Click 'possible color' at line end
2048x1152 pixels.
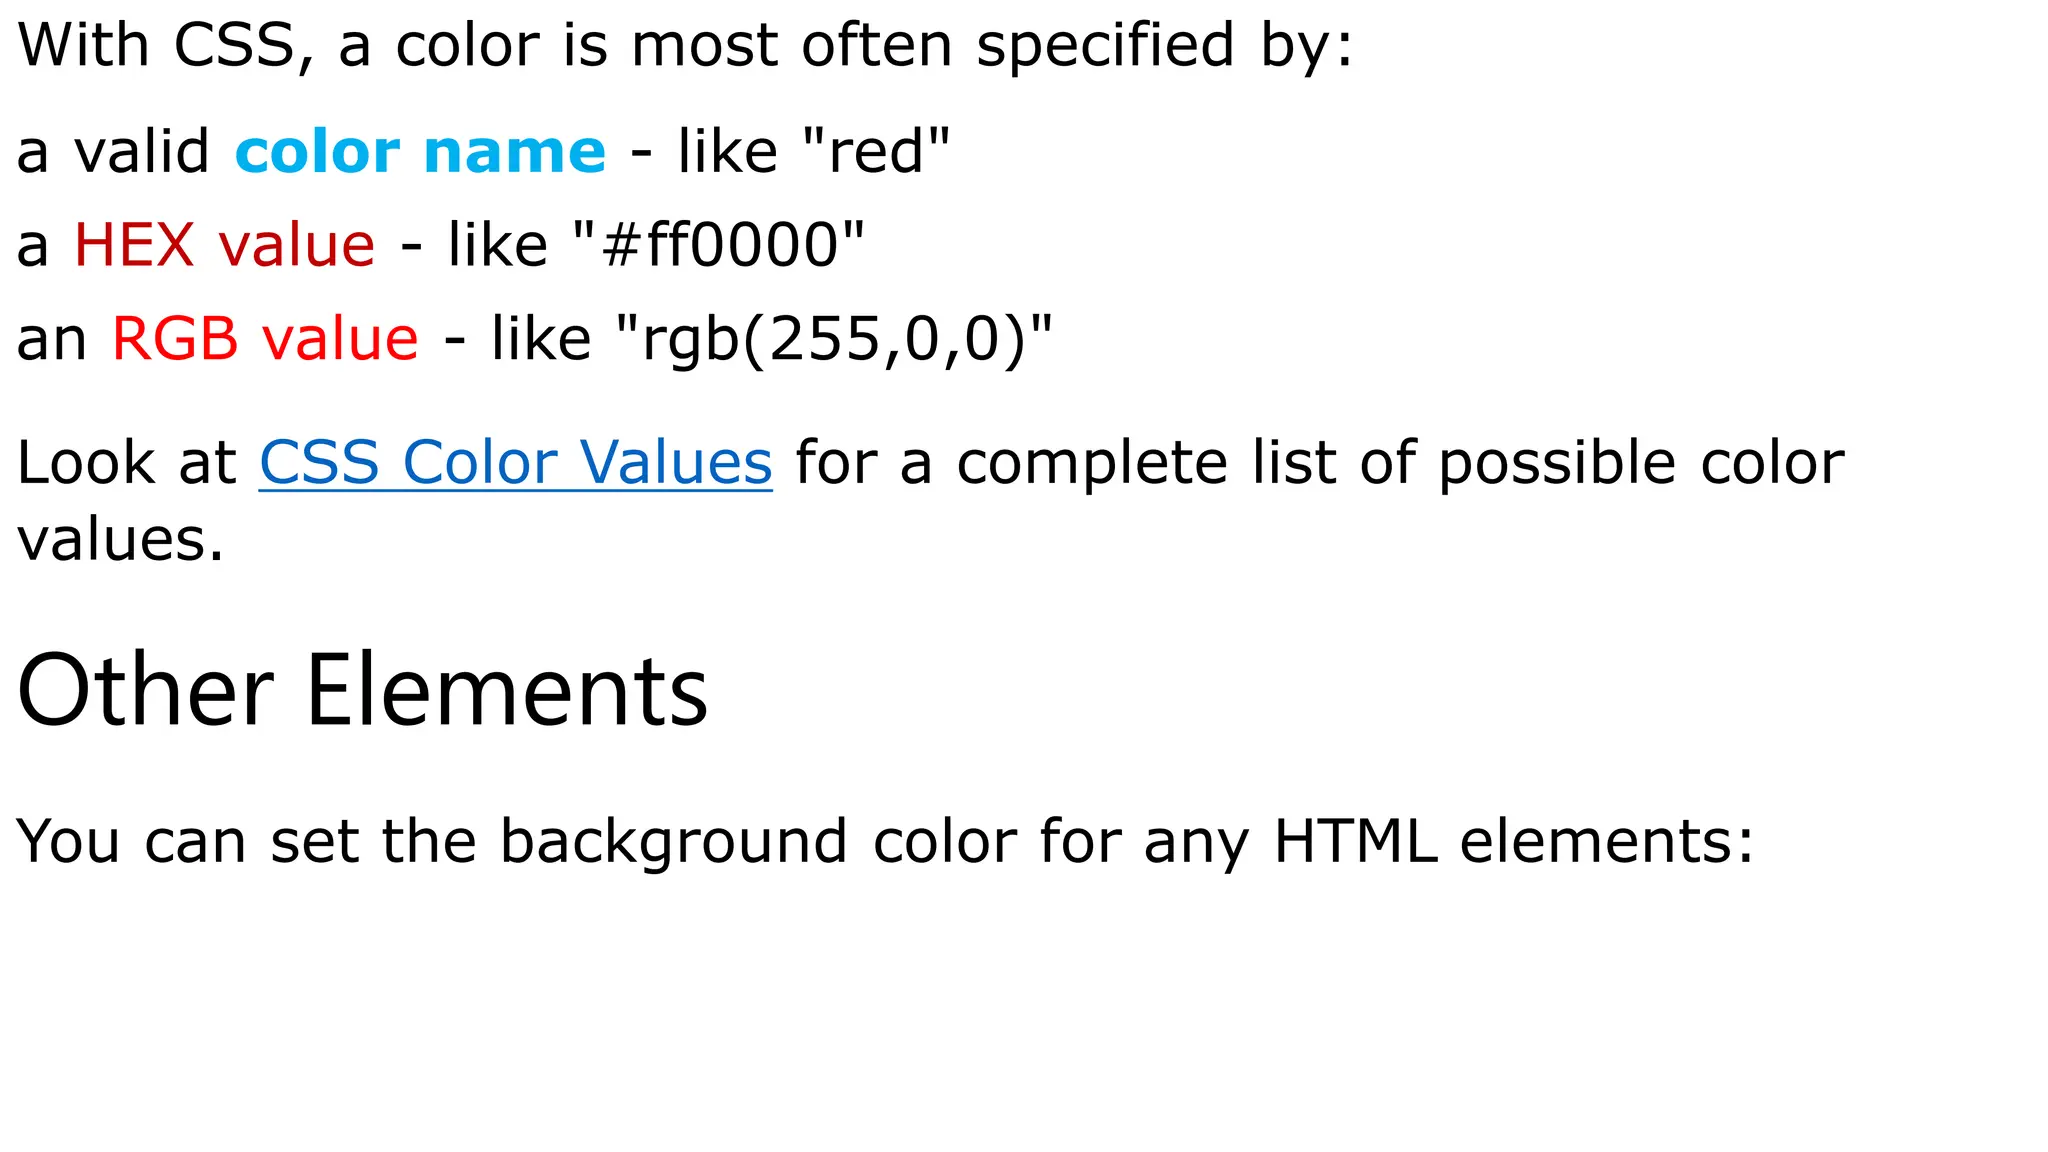1641,465
